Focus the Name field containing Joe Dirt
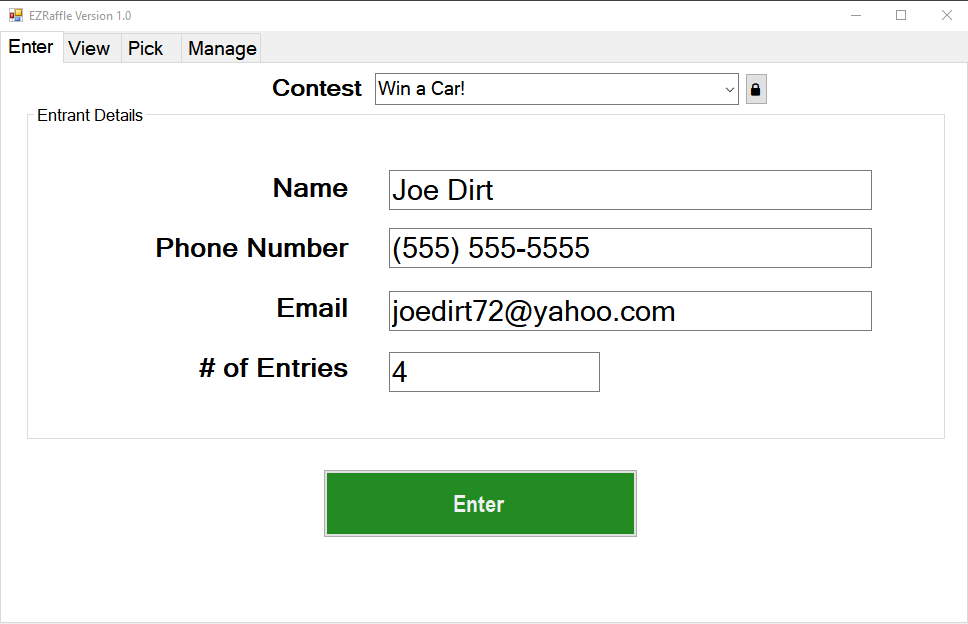The height and width of the screenshot is (624, 968). (630, 190)
